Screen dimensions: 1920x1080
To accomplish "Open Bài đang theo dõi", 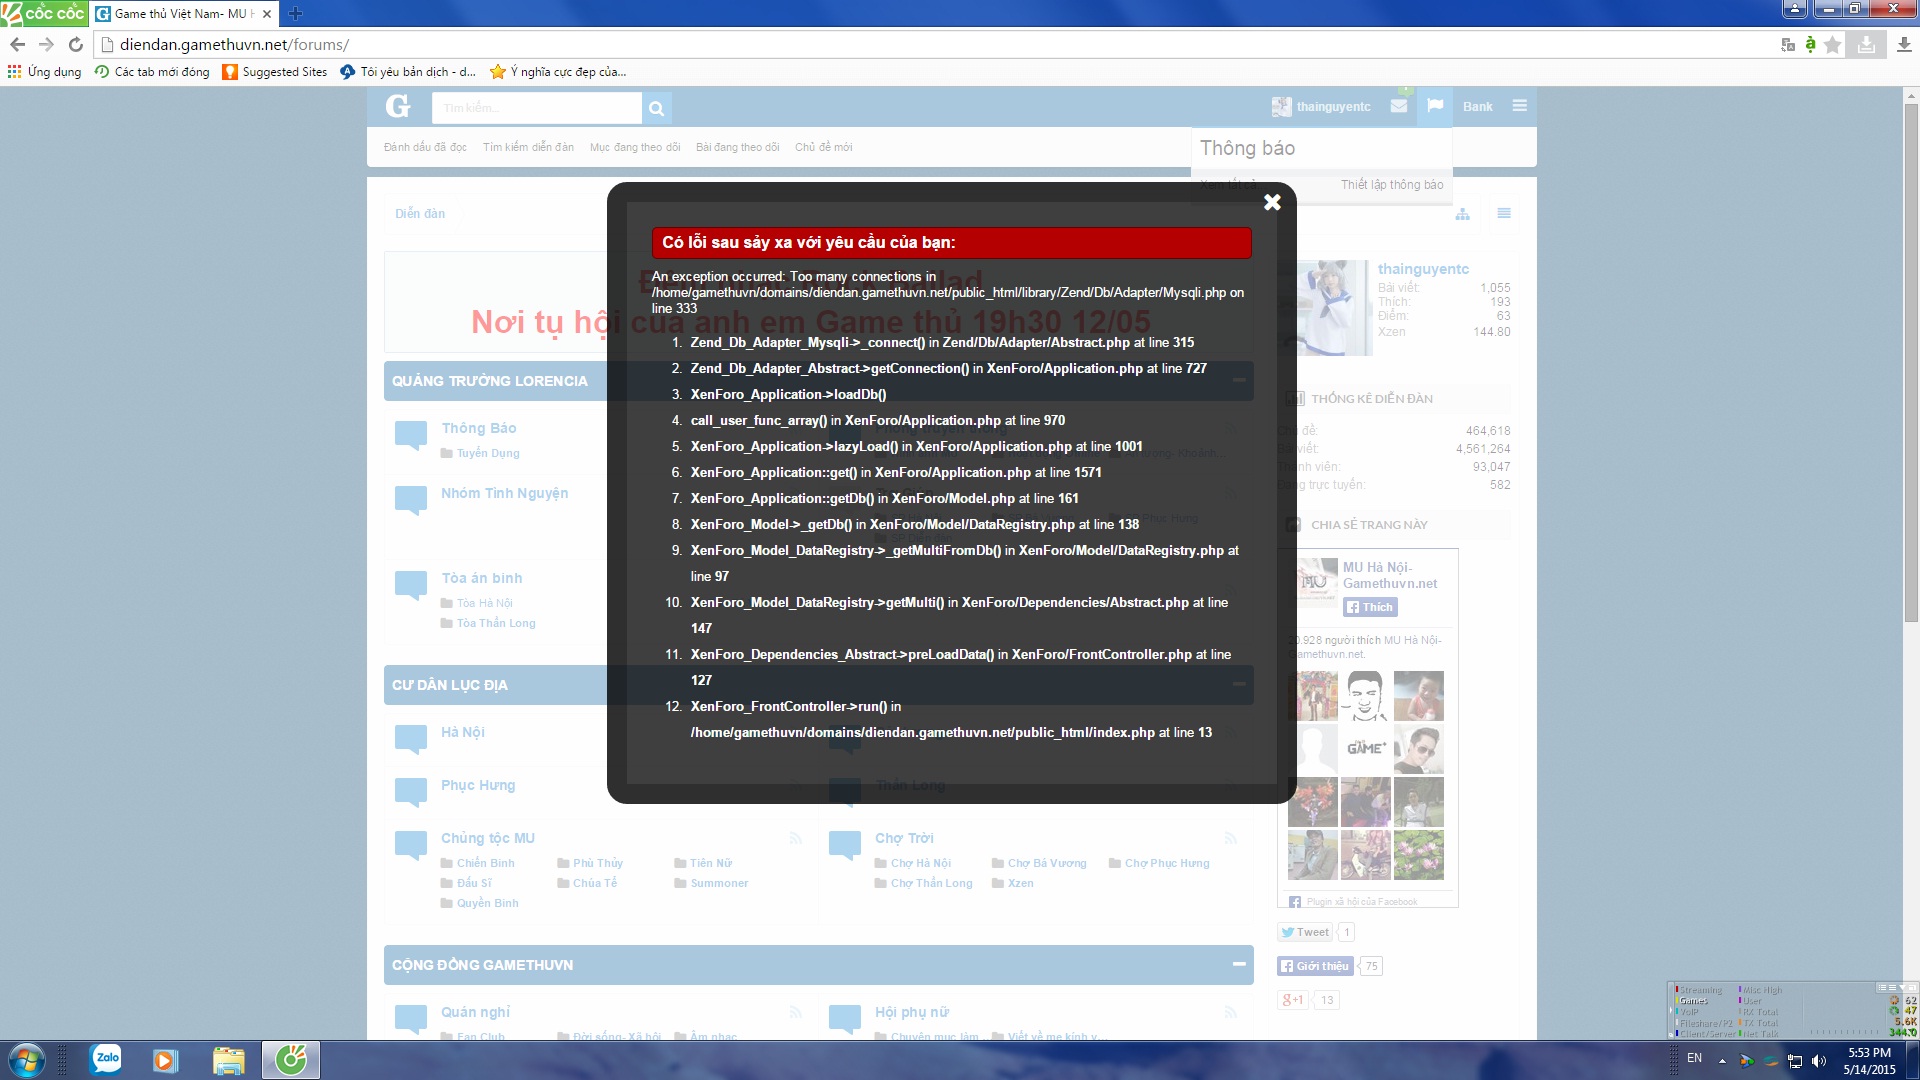I will click(x=738, y=147).
